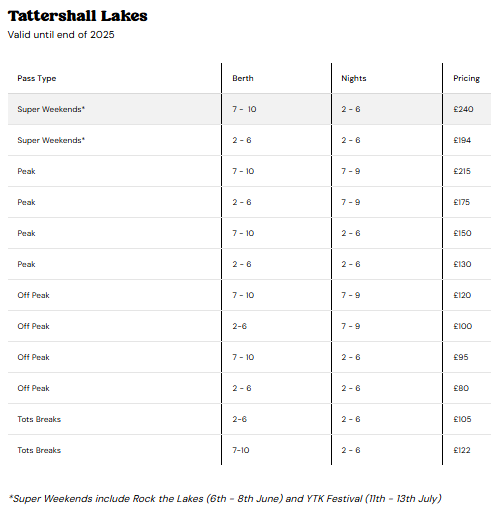The width and height of the screenshot is (491, 525).
Task: Click the £122 Tots Breaks price
Action: [462, 450]
